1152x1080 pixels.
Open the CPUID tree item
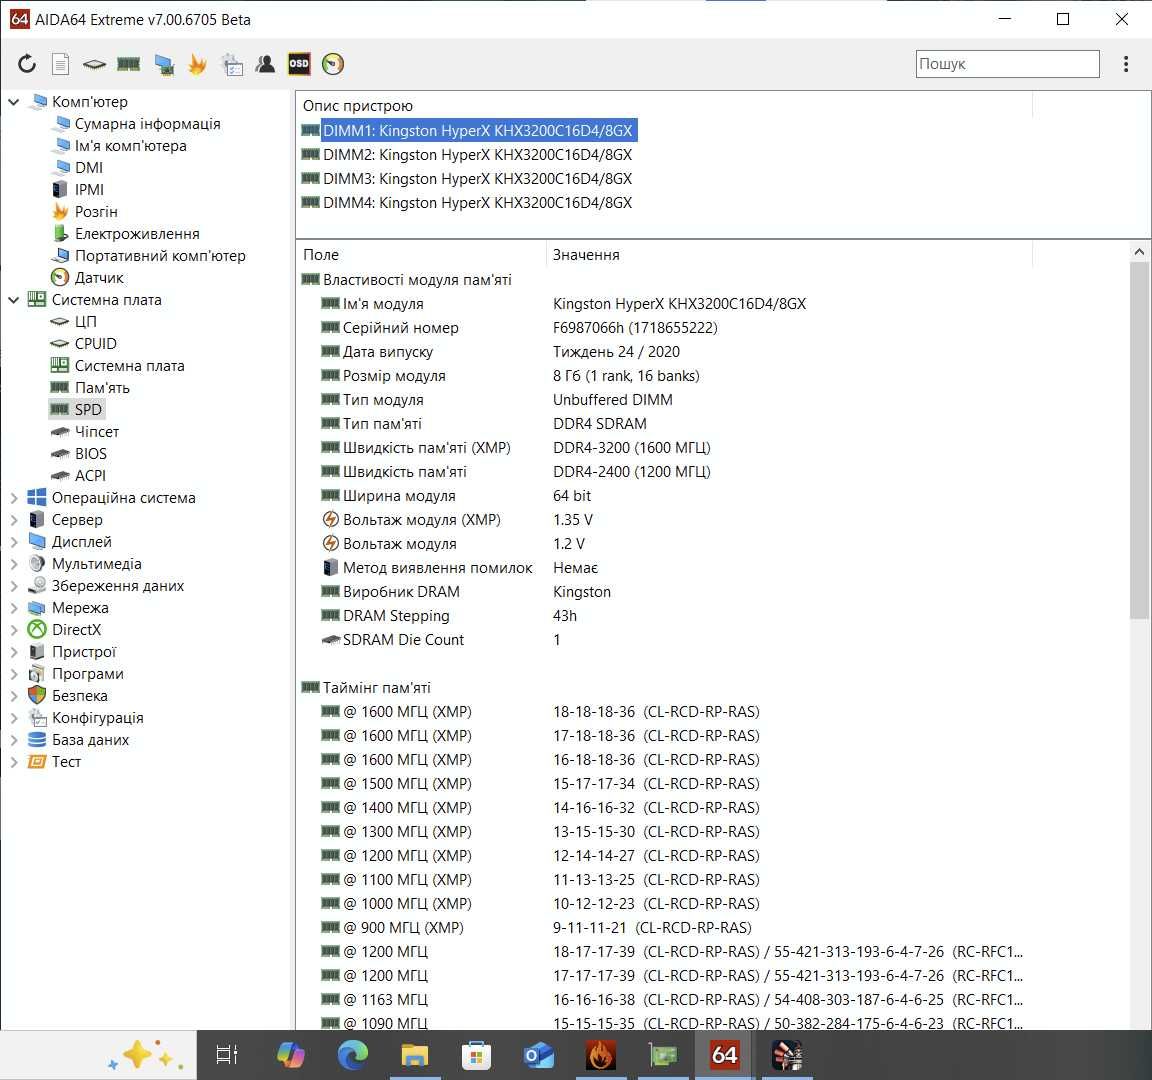tap(96, 344)
